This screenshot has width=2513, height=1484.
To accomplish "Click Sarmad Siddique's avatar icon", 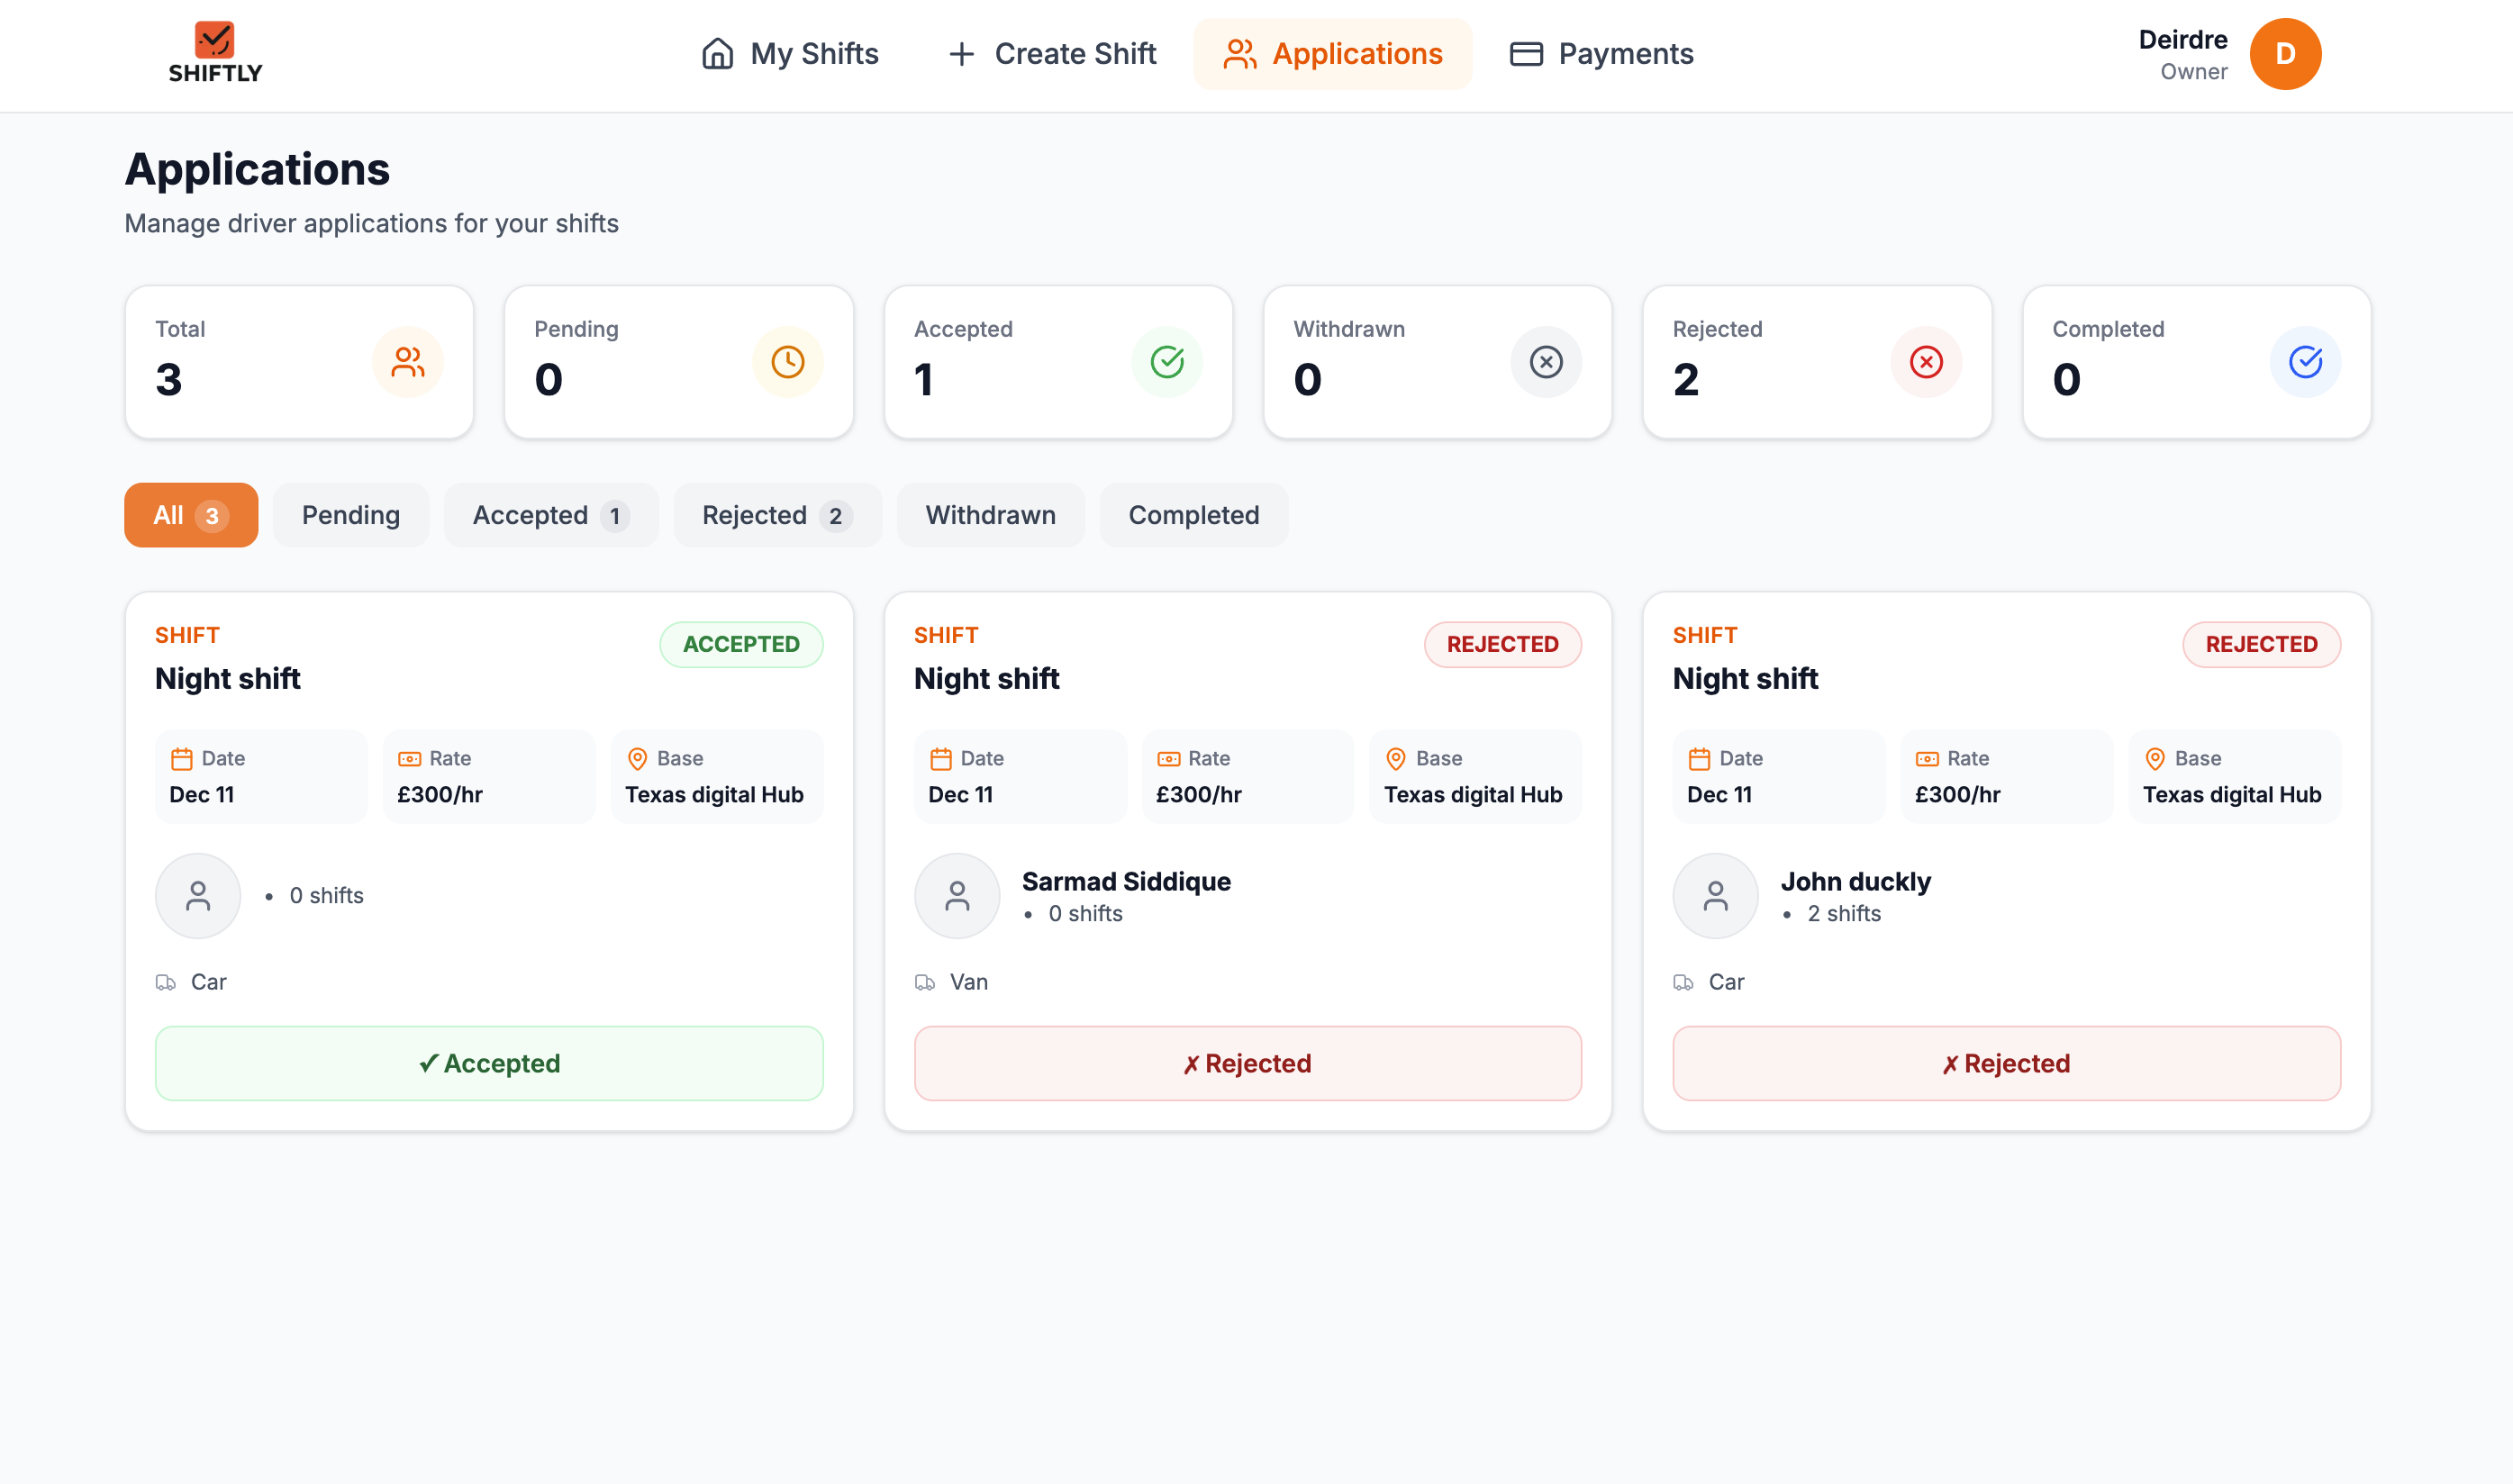I will pos(957,896).
